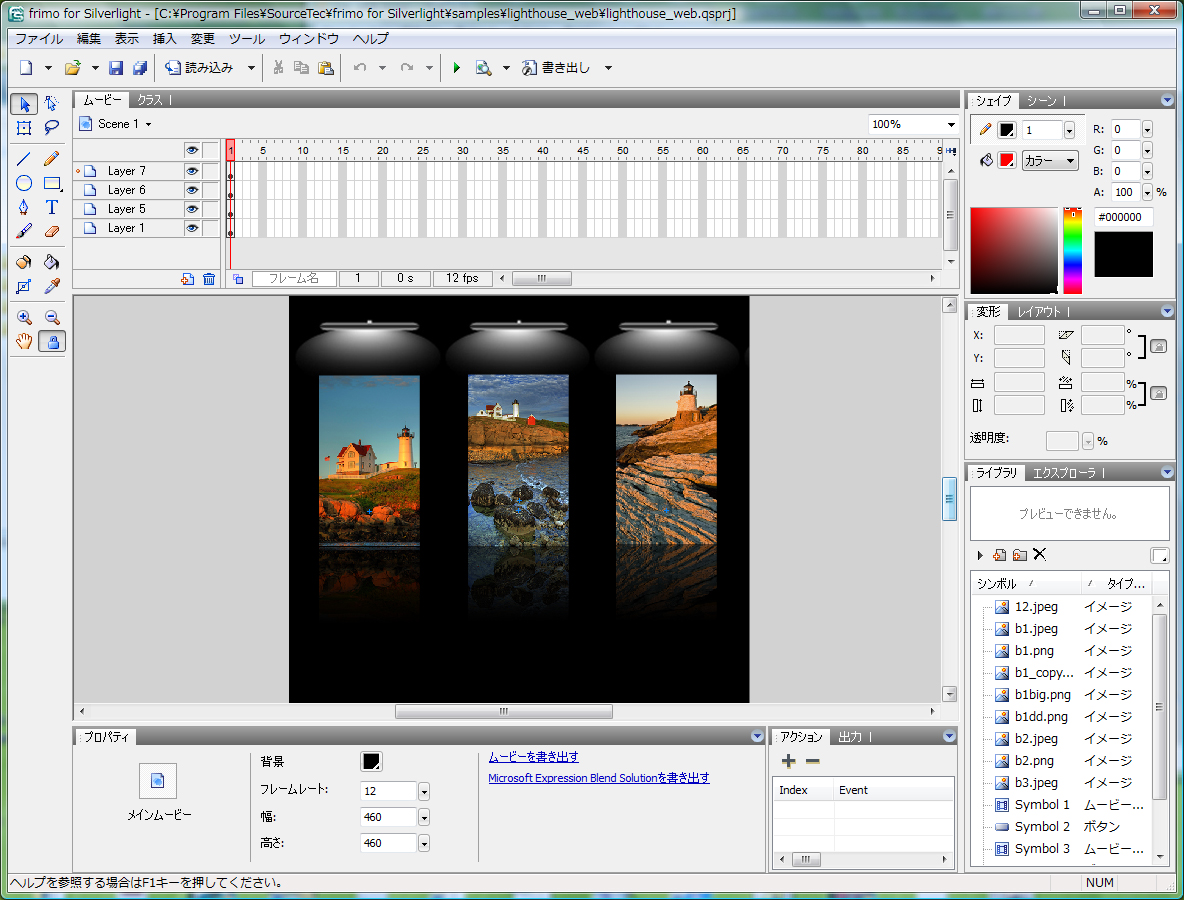Select the subselection node tool

(51, 103)
